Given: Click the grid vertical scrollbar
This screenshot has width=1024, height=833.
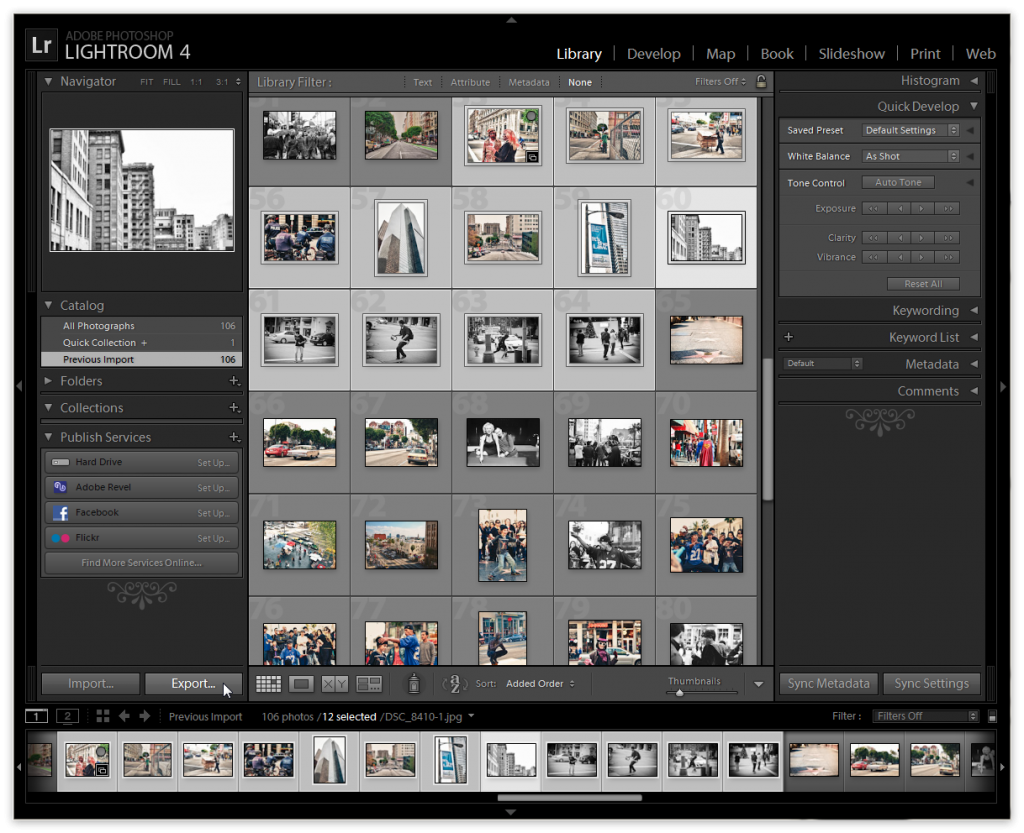Looking at the screenshot, I should 767,428.
